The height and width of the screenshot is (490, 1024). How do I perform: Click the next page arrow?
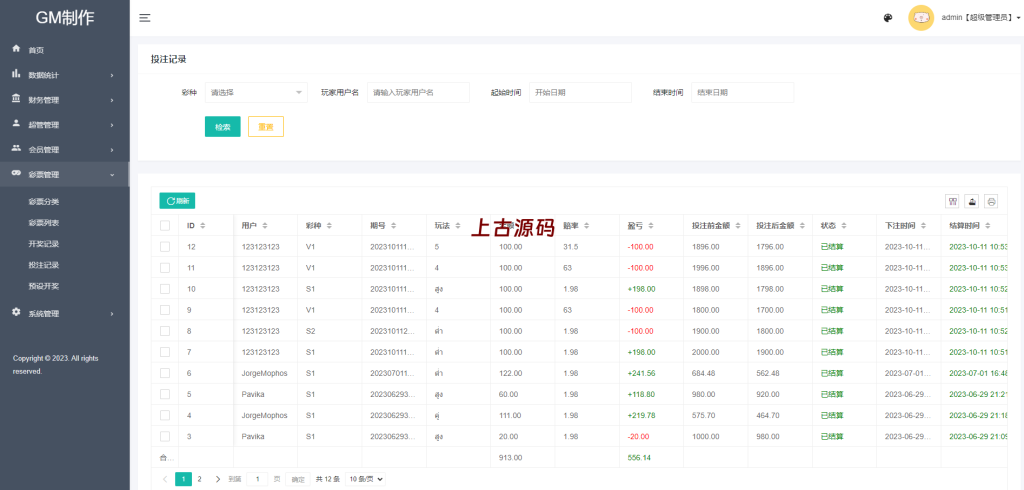pos(218,479)
